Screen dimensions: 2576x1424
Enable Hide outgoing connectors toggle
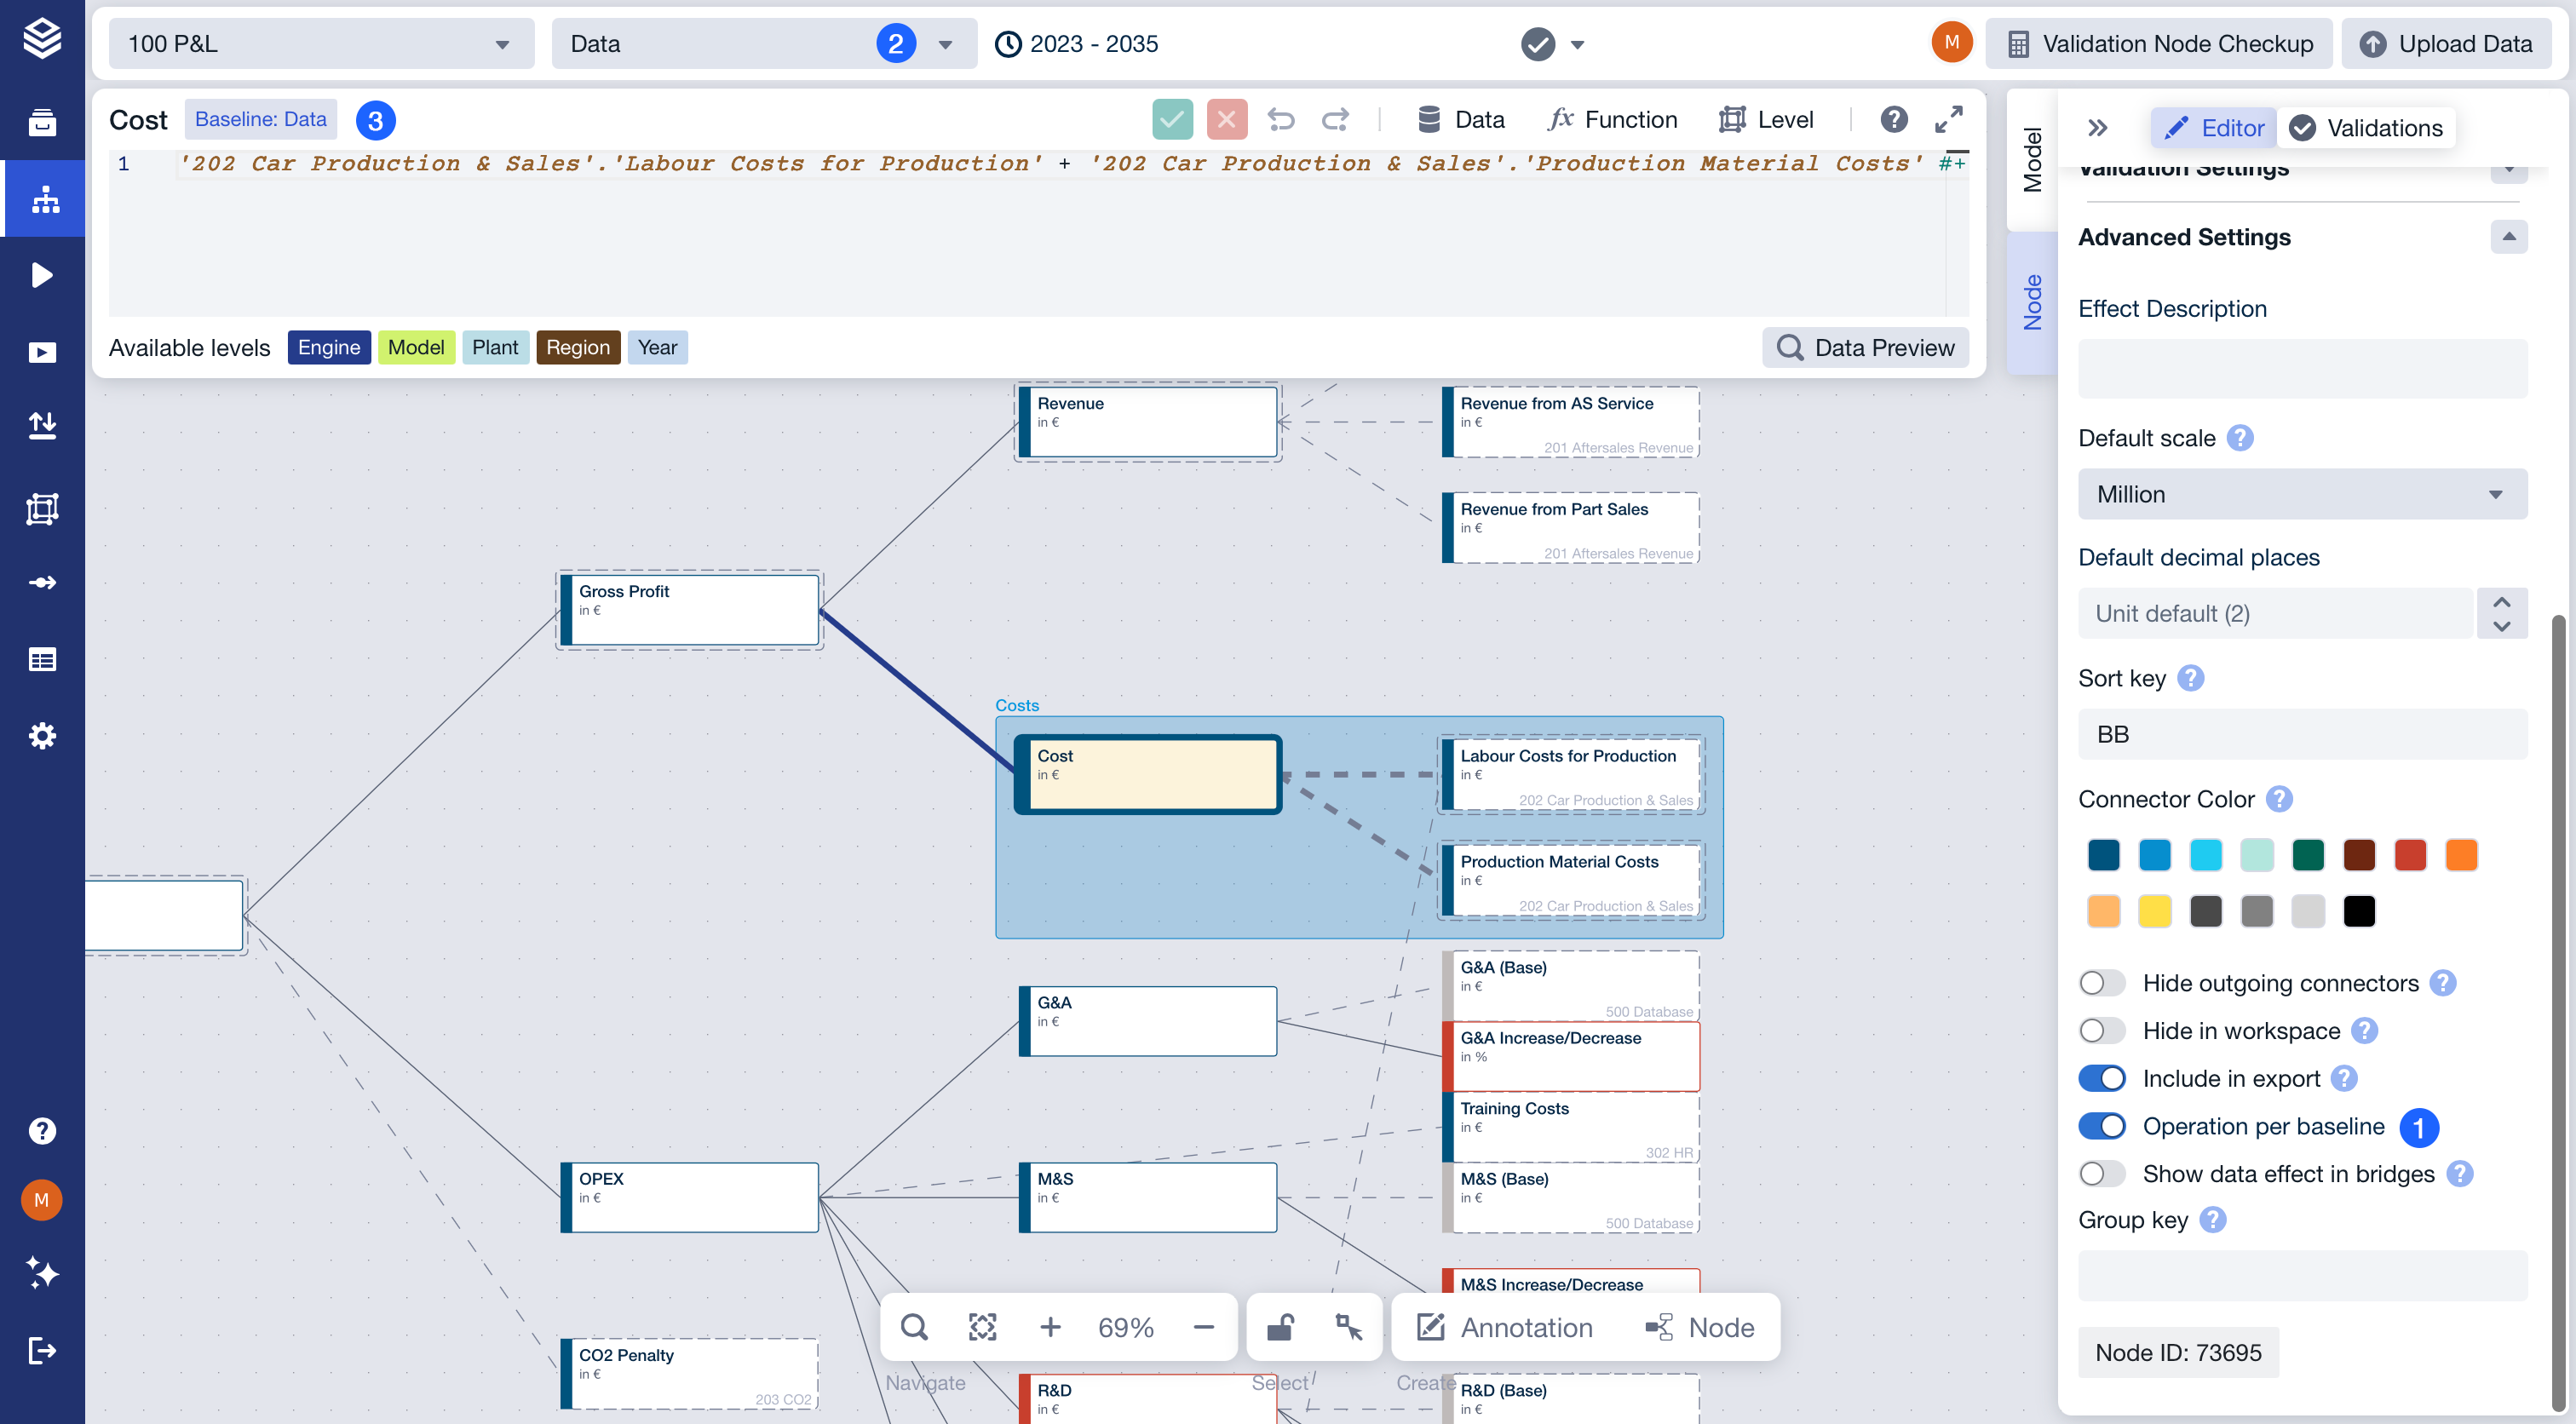2101,983
